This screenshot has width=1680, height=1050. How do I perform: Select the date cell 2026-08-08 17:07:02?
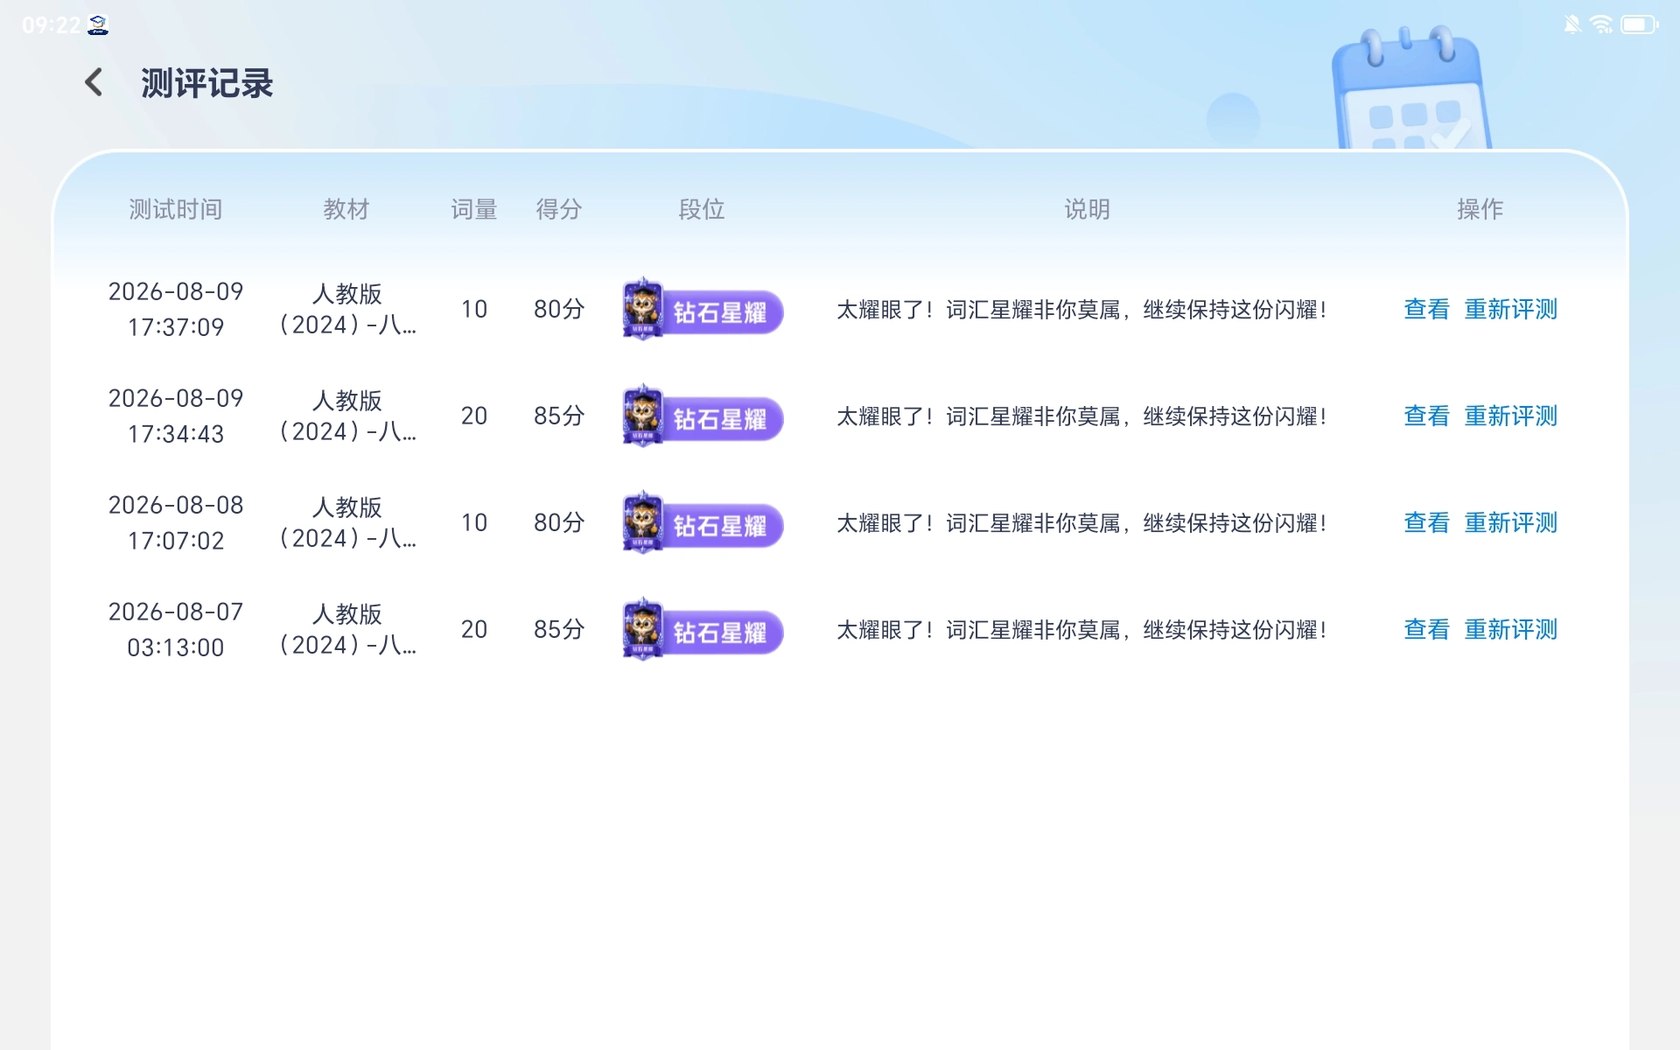(x=176, y=523)
